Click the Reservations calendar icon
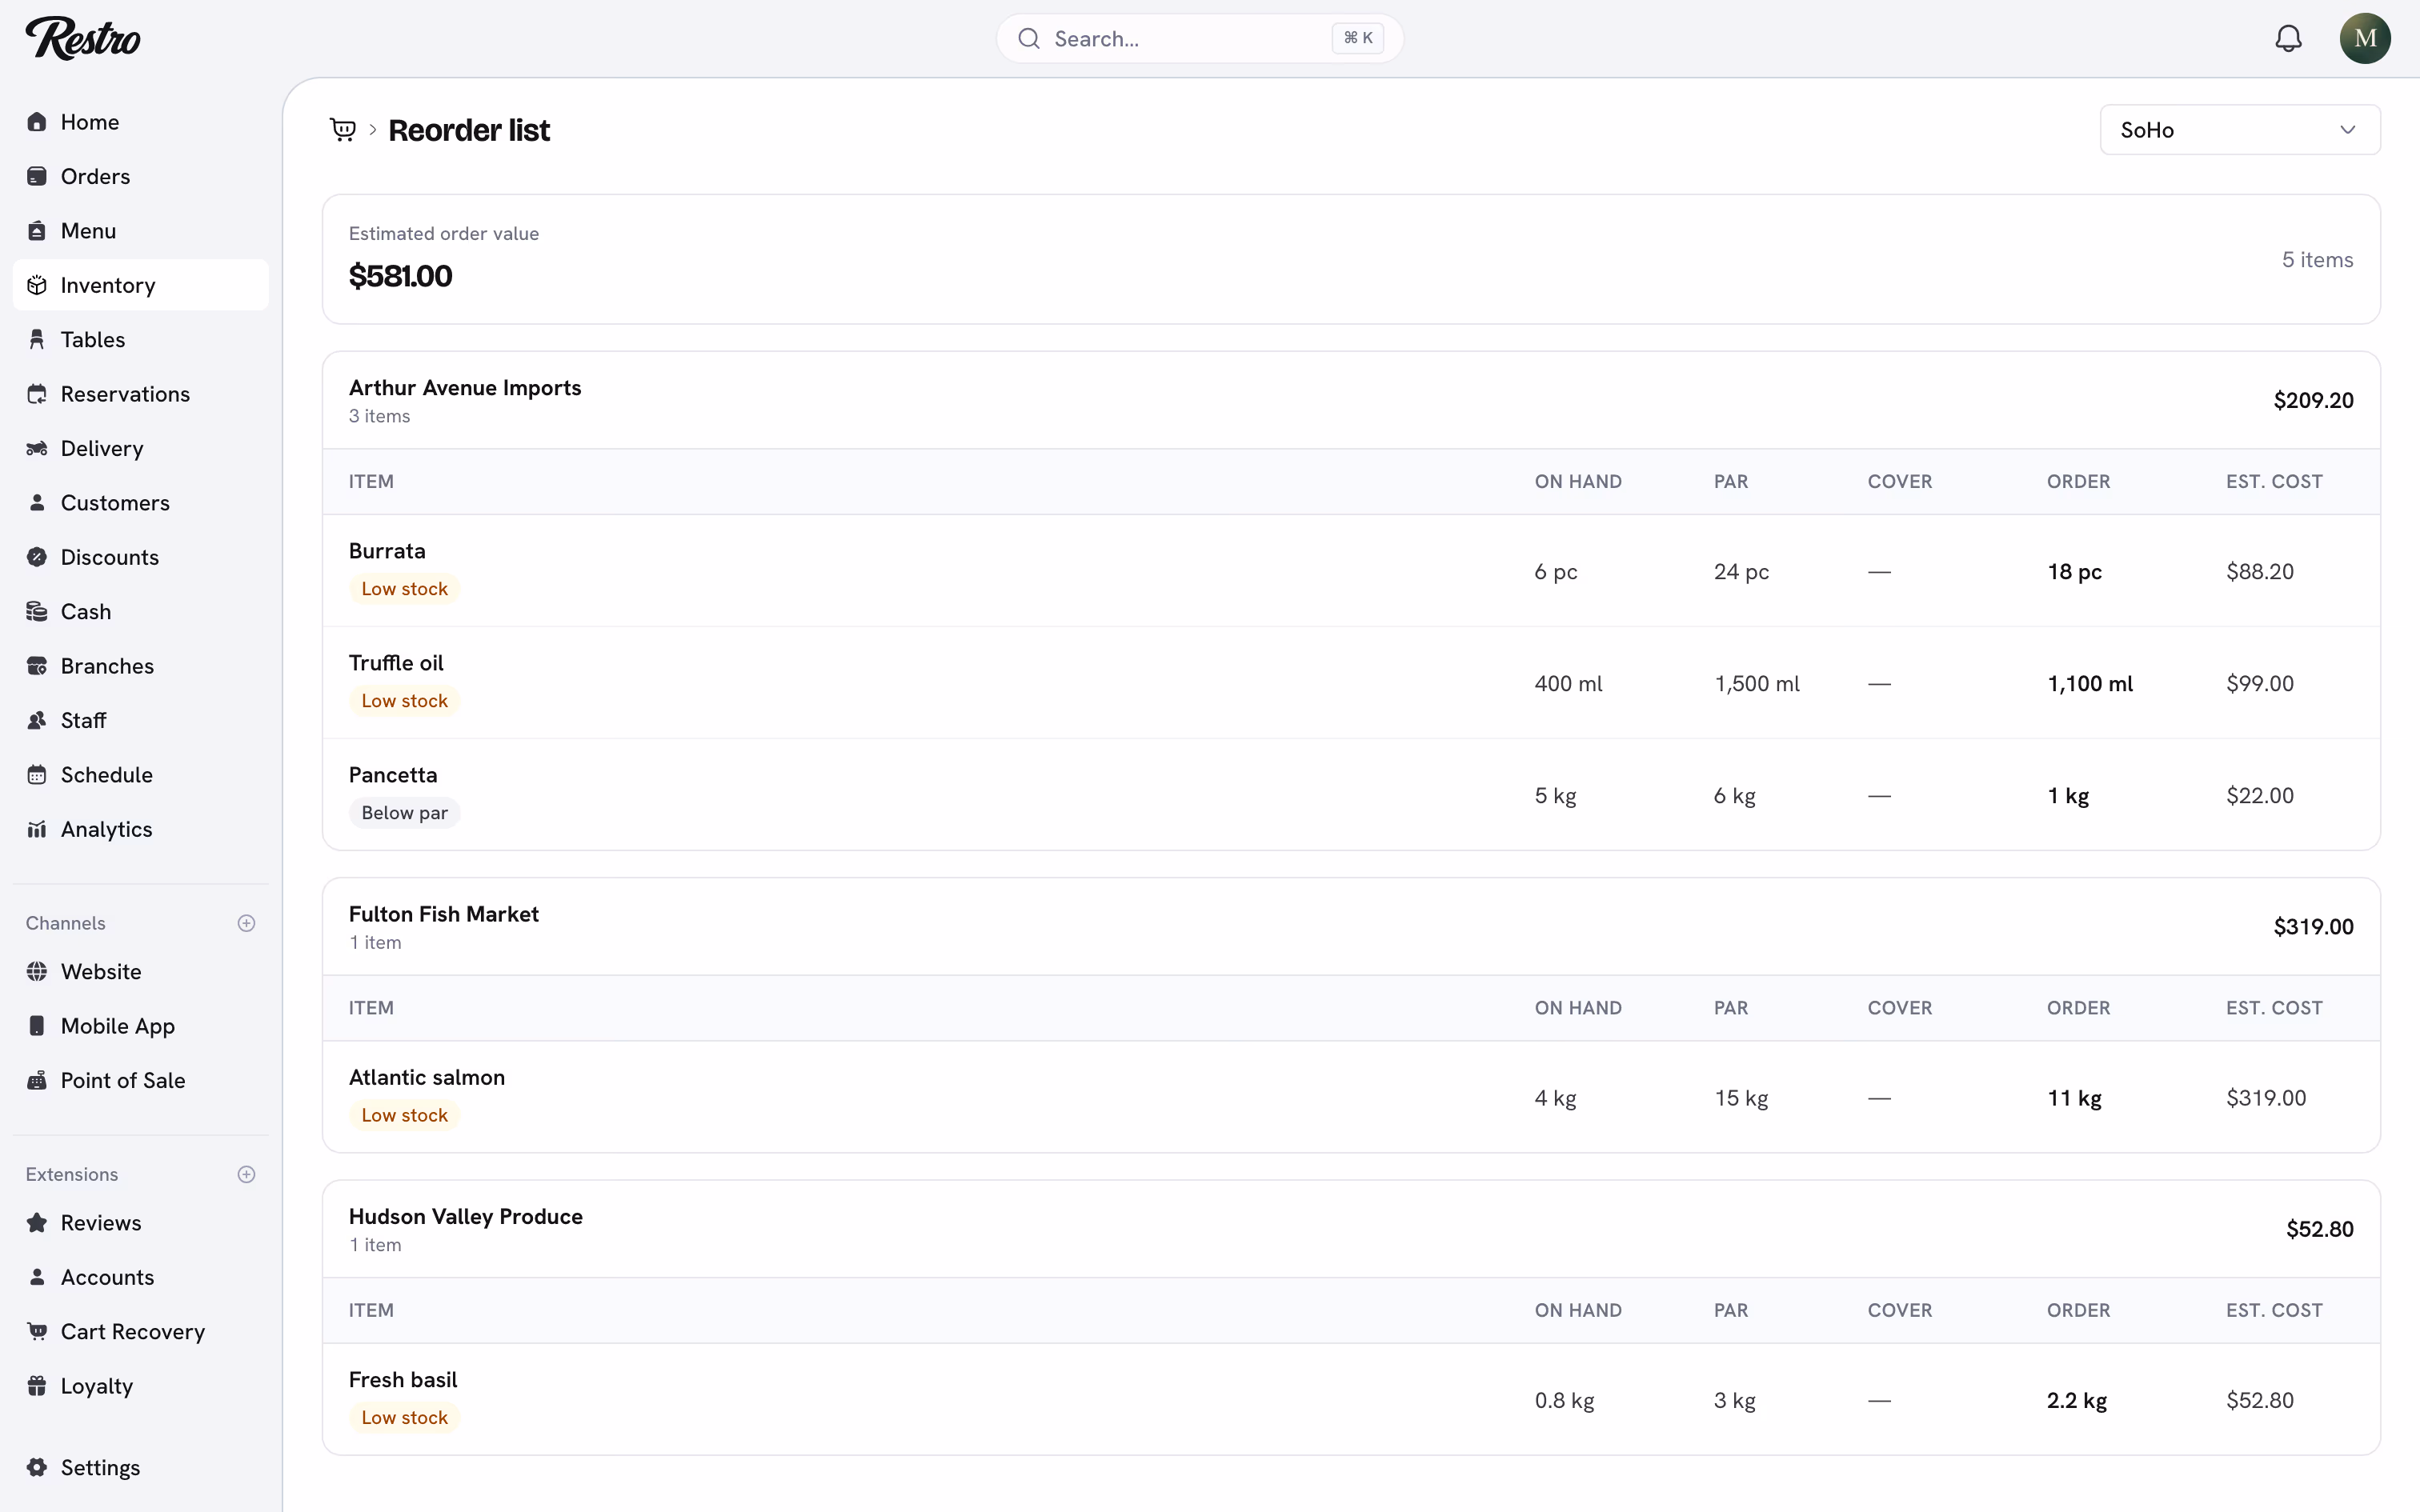The image size is (2420, 1512). [37, 394]
